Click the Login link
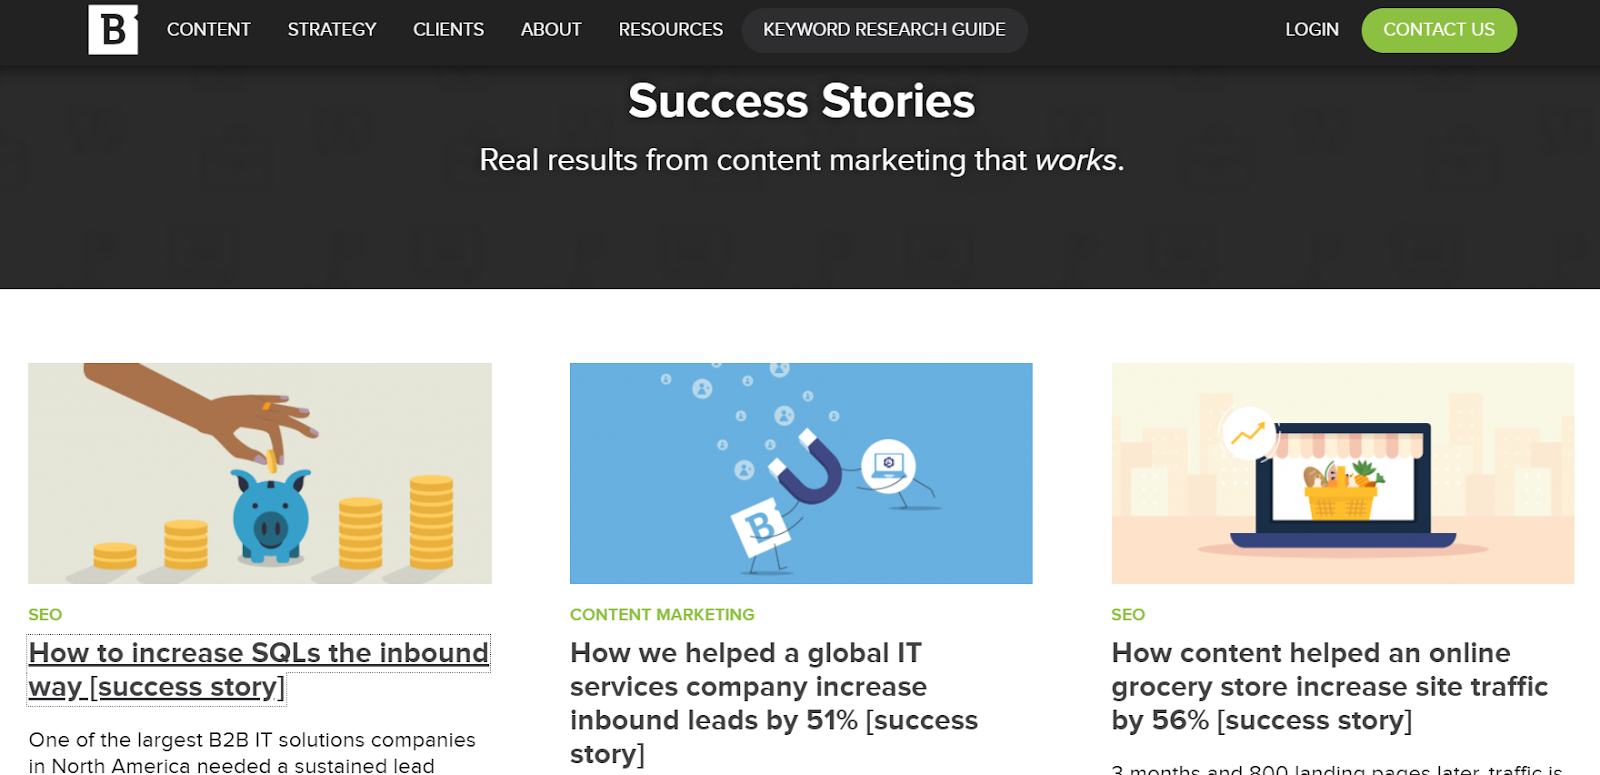This screenshot has height=775, width=1600. coord(1311,30)
